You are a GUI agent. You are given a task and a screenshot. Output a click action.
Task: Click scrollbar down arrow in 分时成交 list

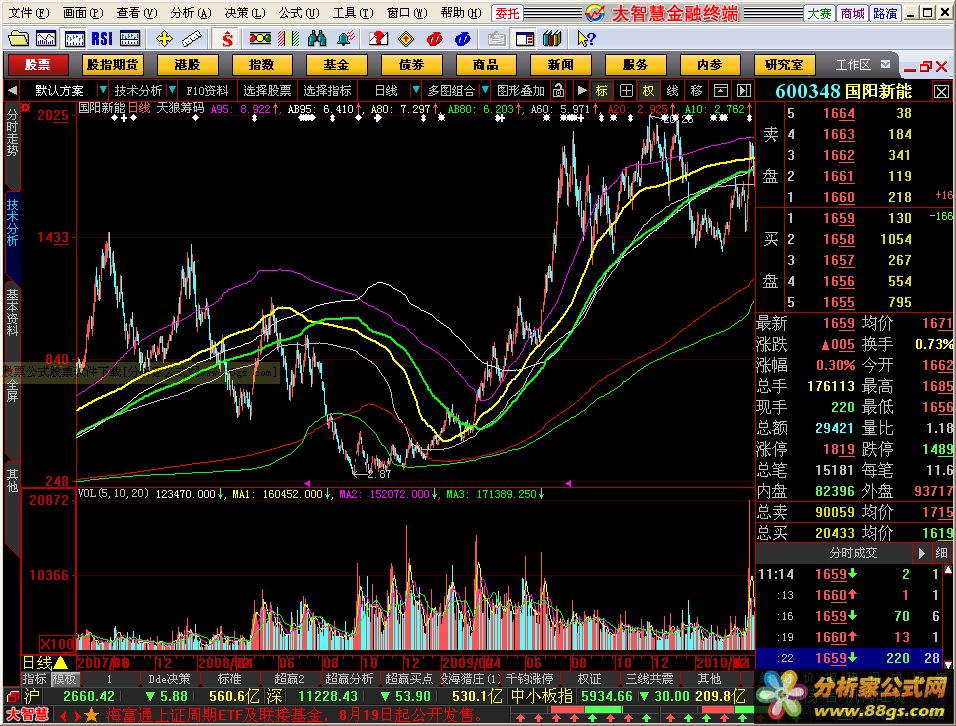(948, 664)
